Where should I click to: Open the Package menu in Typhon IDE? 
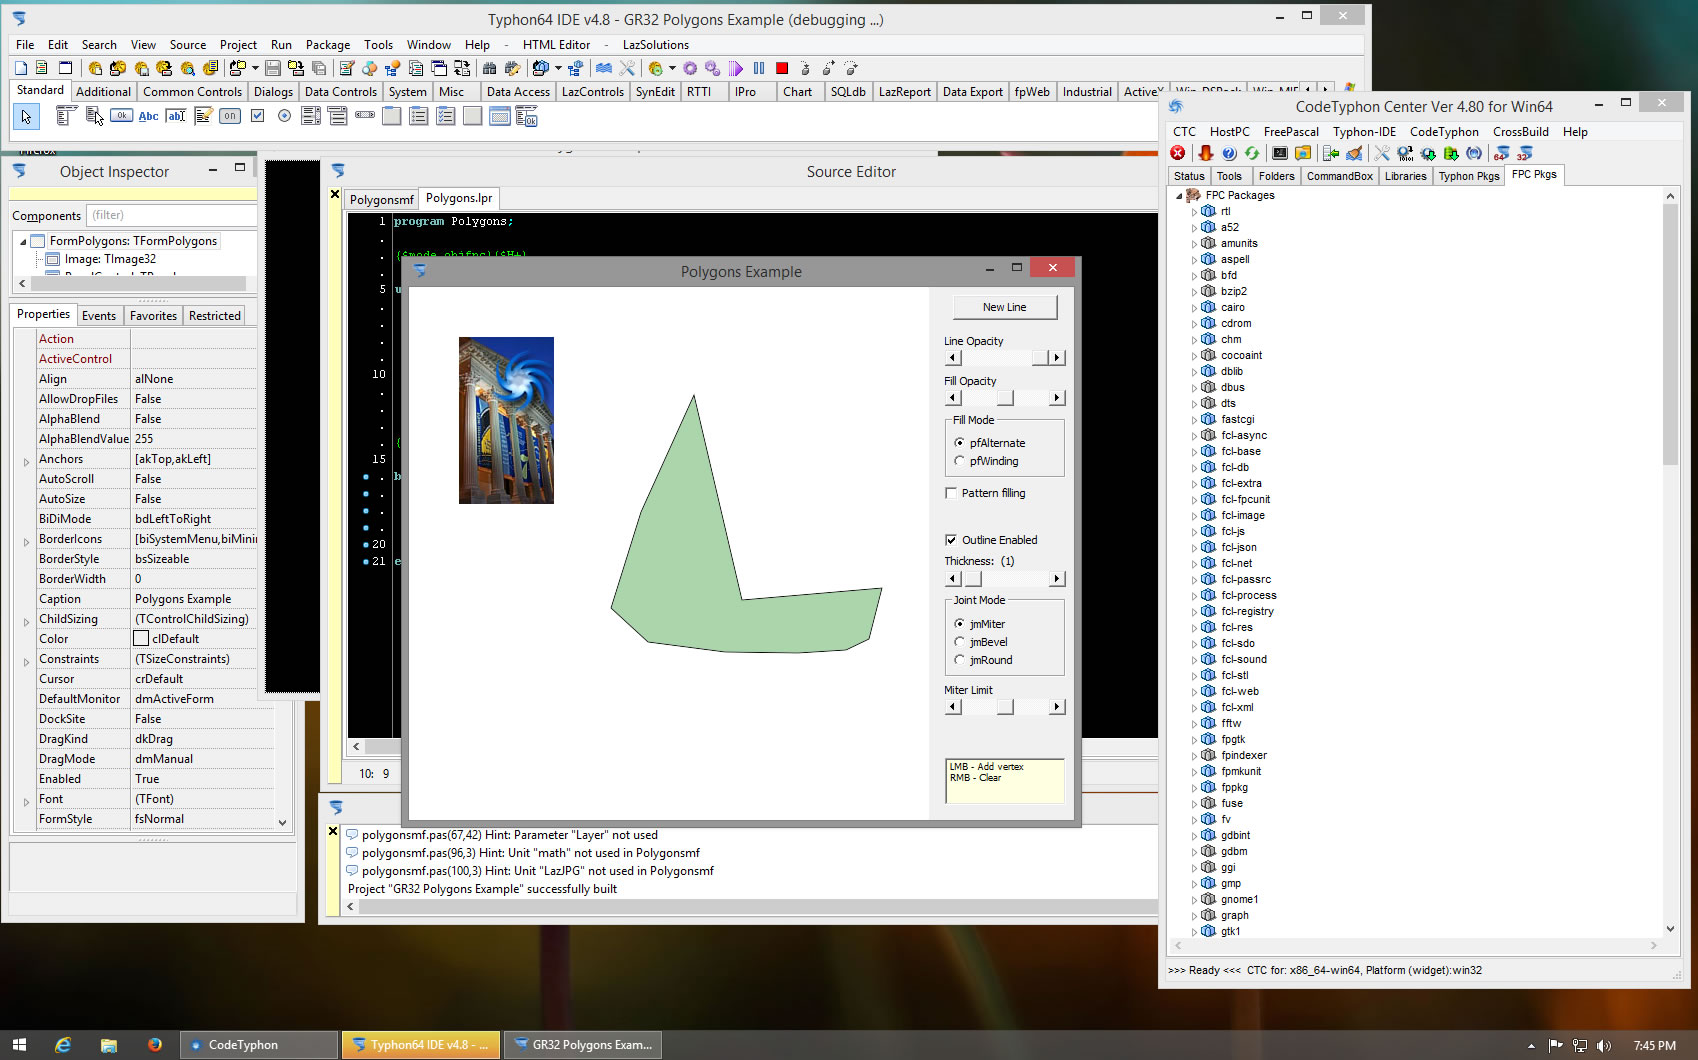tap(328, 45)
